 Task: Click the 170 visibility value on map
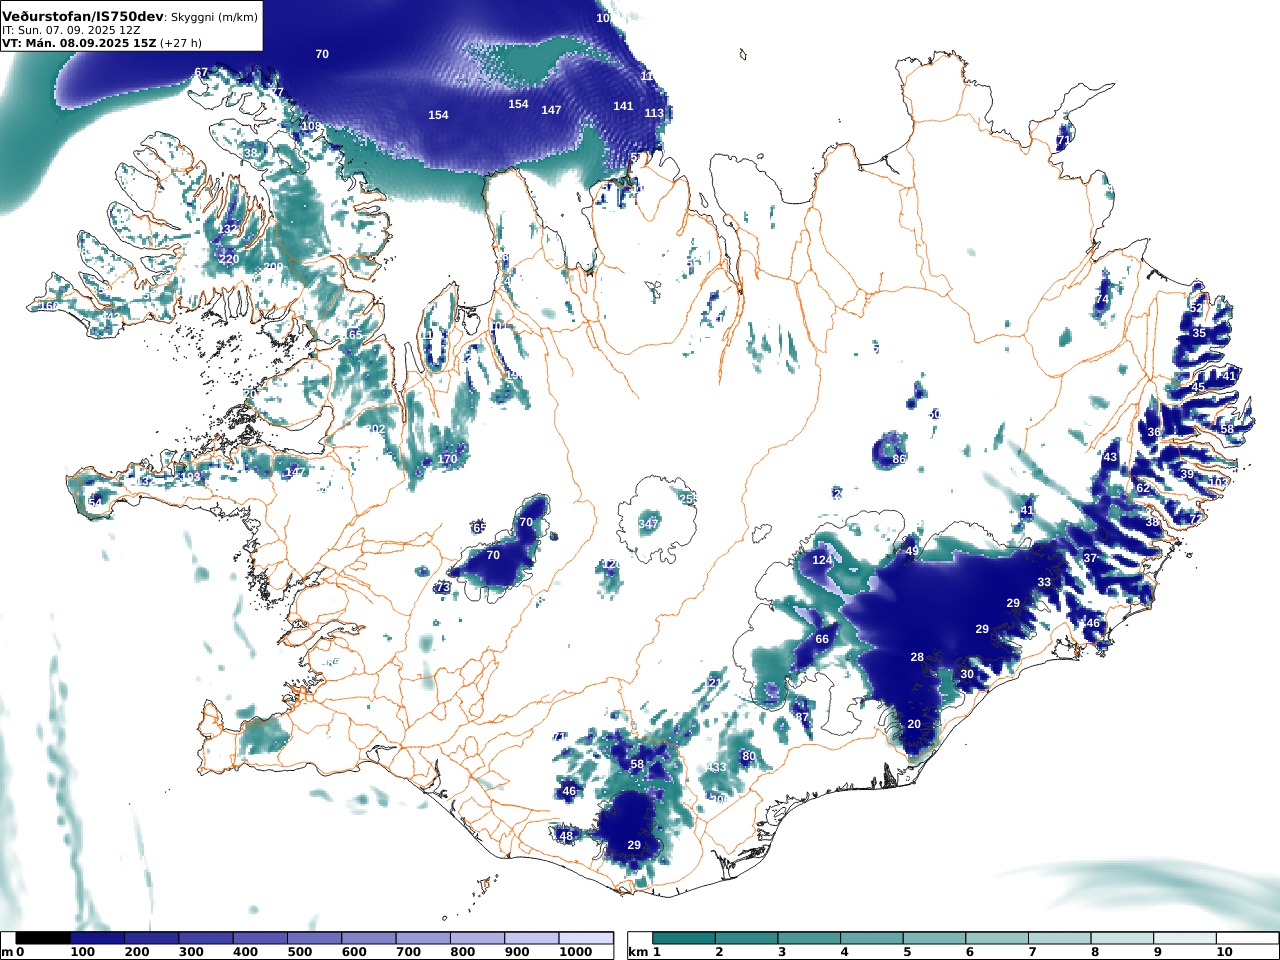[447, 460]
